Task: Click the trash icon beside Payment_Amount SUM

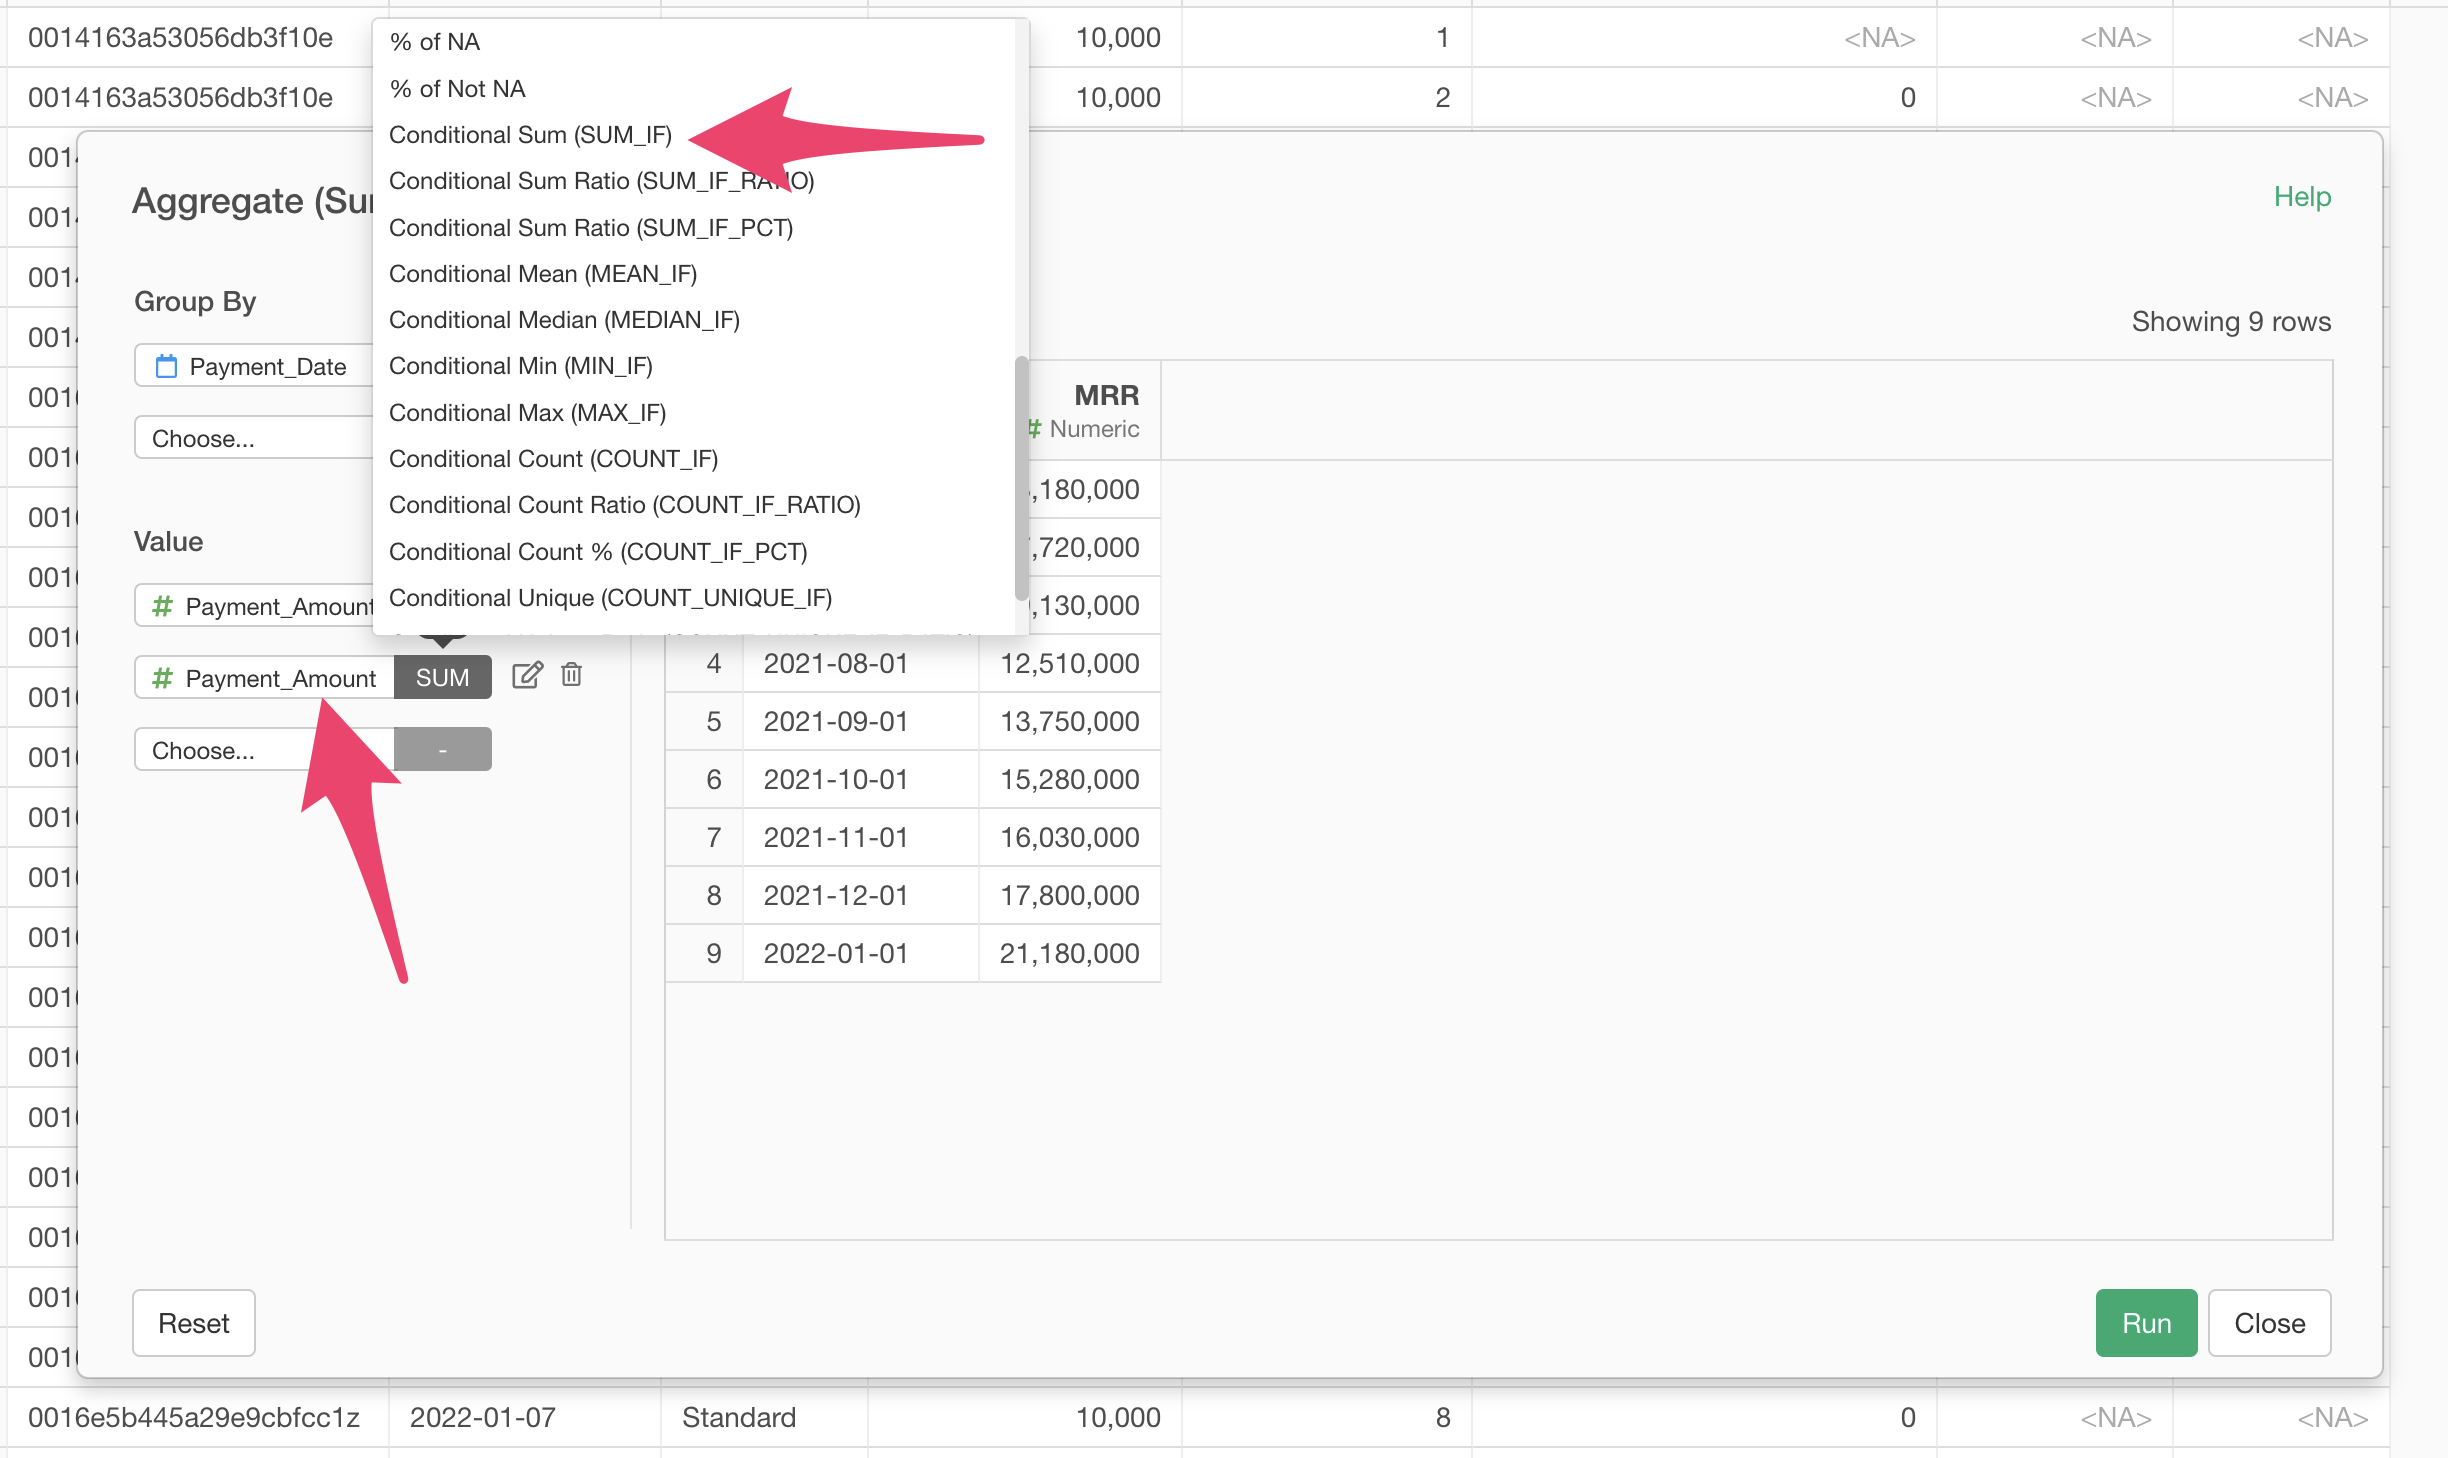Action: tap(572, 676)
